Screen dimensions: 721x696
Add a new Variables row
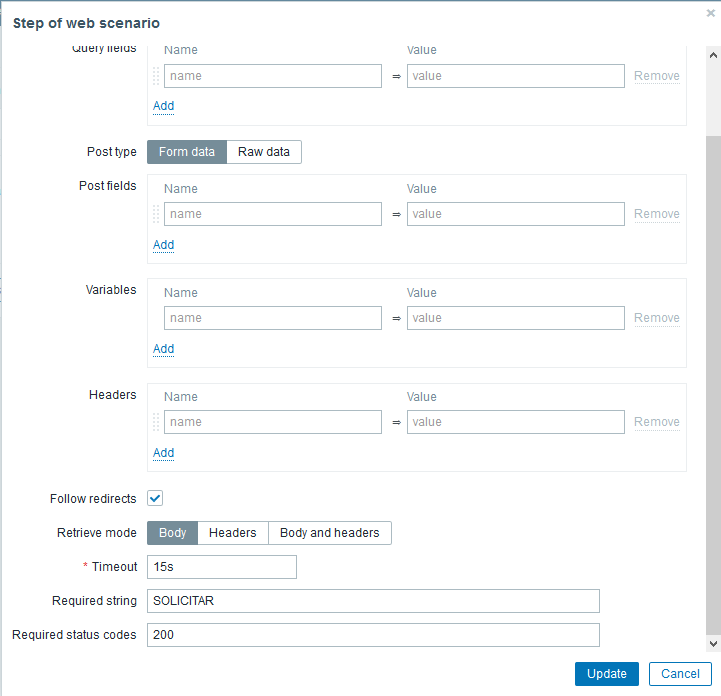[x=163, y=349]
